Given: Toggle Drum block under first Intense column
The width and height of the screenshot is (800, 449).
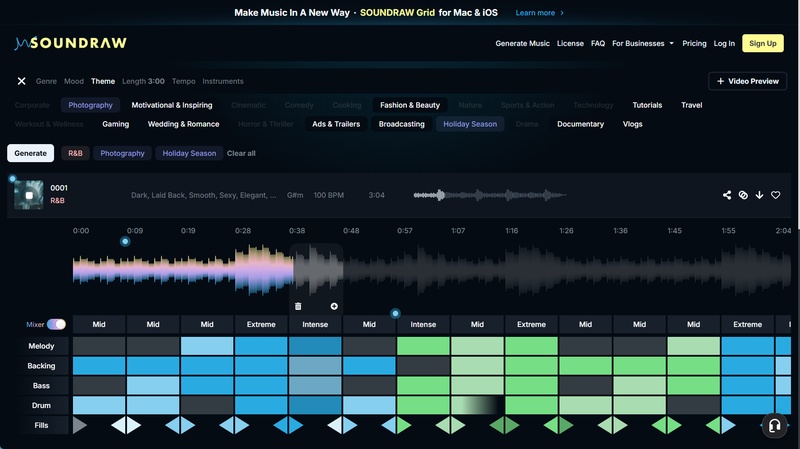Looking at the screenshot, I should [x=315, y=405].
